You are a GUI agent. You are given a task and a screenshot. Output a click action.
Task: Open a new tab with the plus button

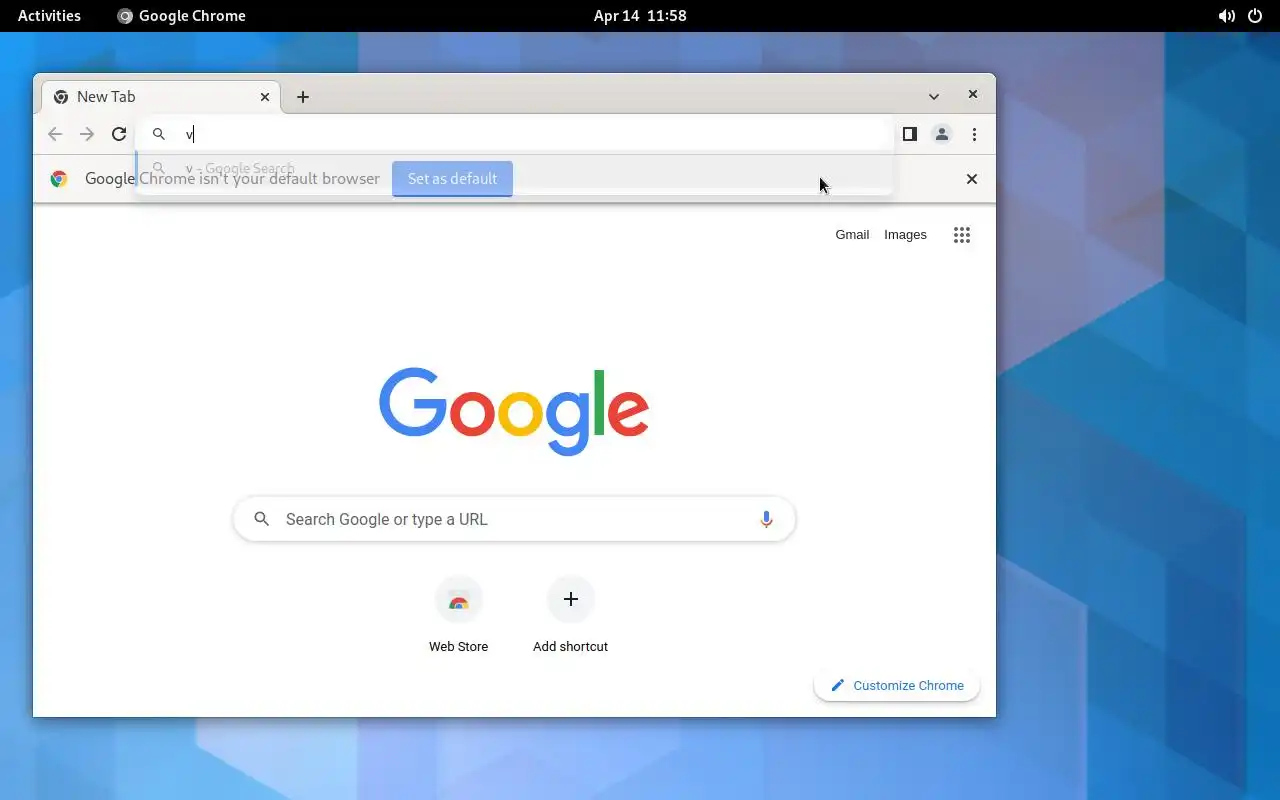pyautogui.click(x=303, y=97)
